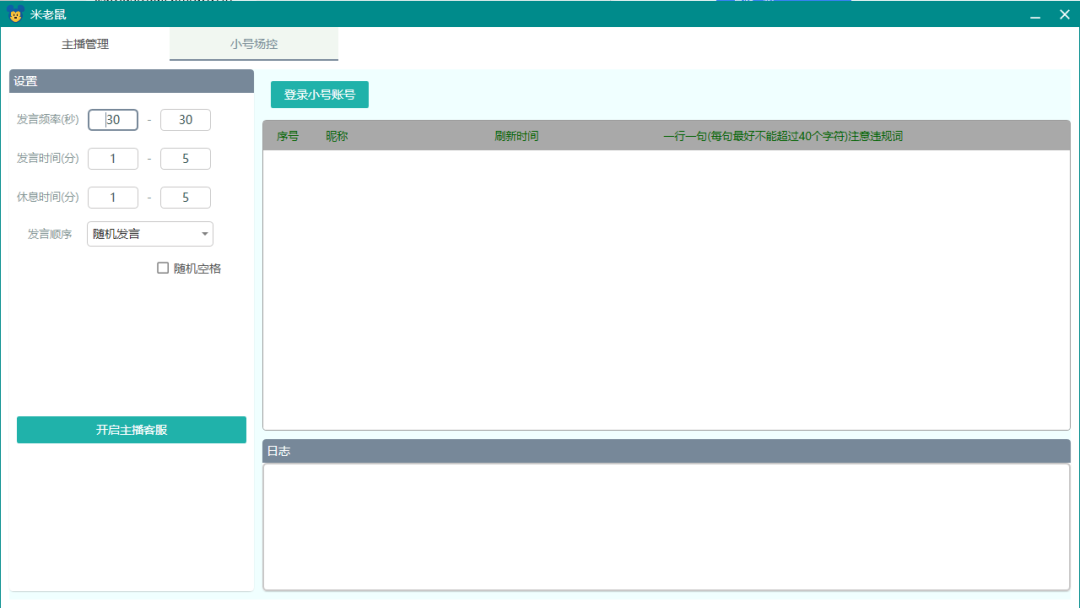Image resolution: width=1080 pixels, height=608 pixels.
Task: Click the 一行一句 message column header
Action: click(x=782, y=136)
